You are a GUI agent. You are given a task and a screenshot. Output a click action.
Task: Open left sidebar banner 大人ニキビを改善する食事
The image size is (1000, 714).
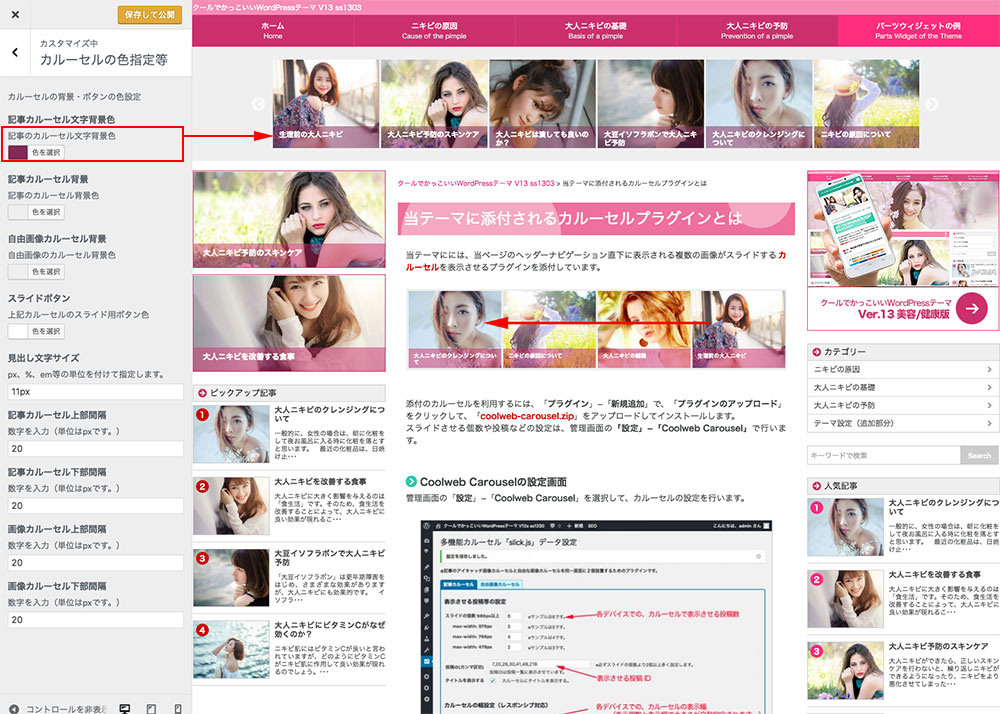pyautogui.click(x=289, y=323)
